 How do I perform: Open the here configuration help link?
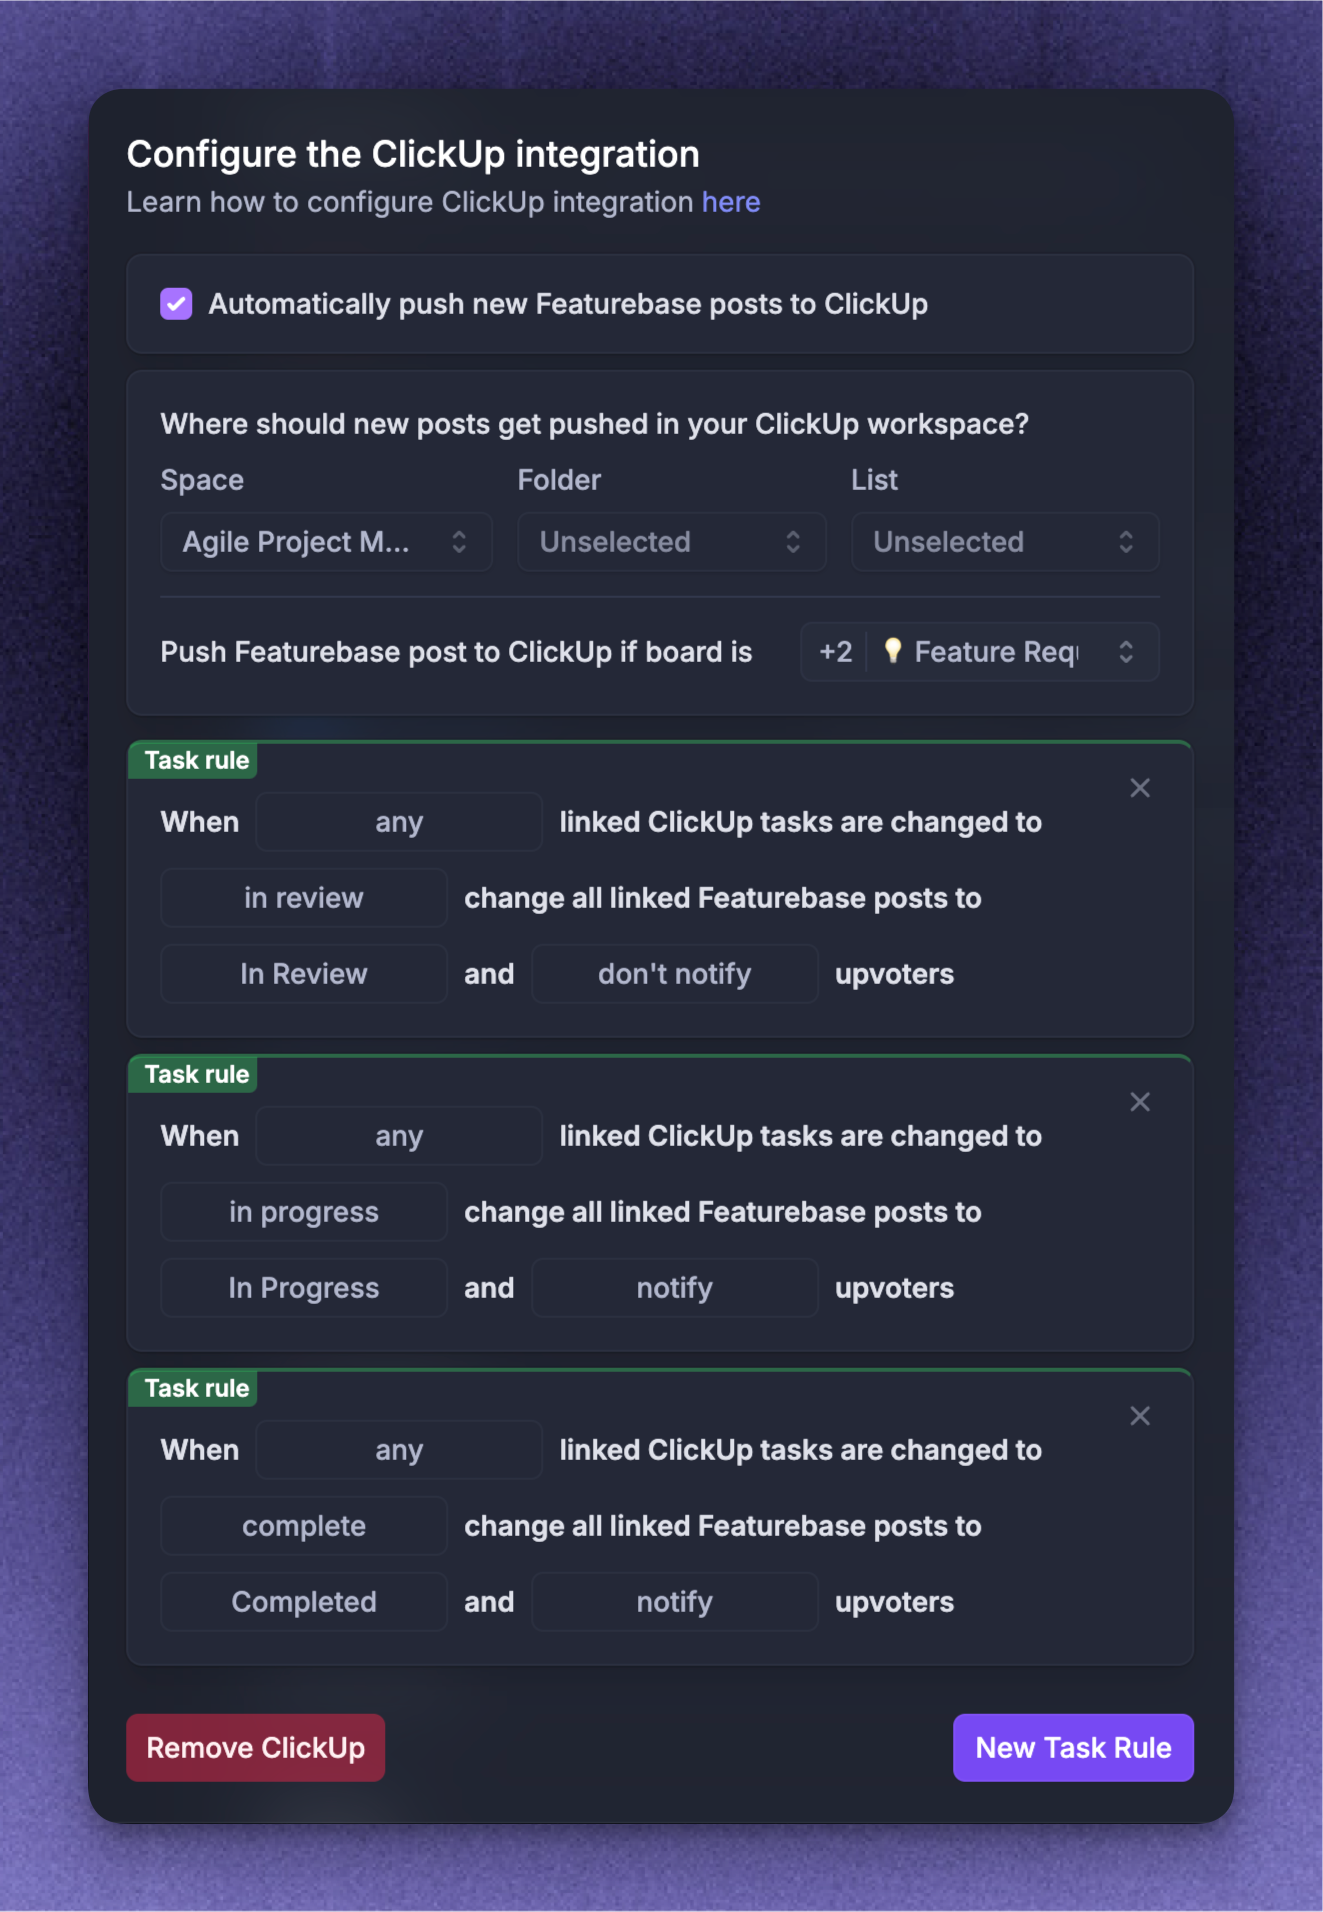click(x=731, y=202)
